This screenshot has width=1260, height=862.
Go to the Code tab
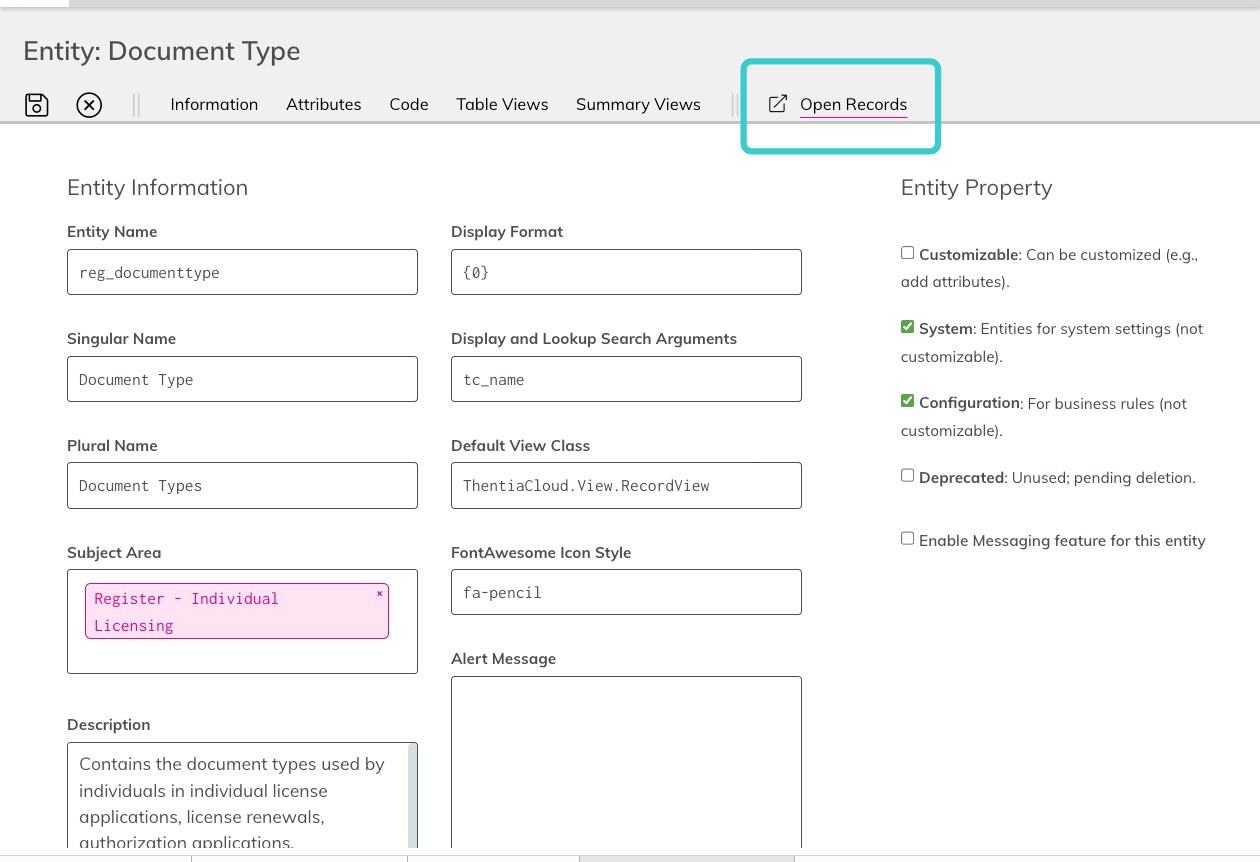[409, 104]
